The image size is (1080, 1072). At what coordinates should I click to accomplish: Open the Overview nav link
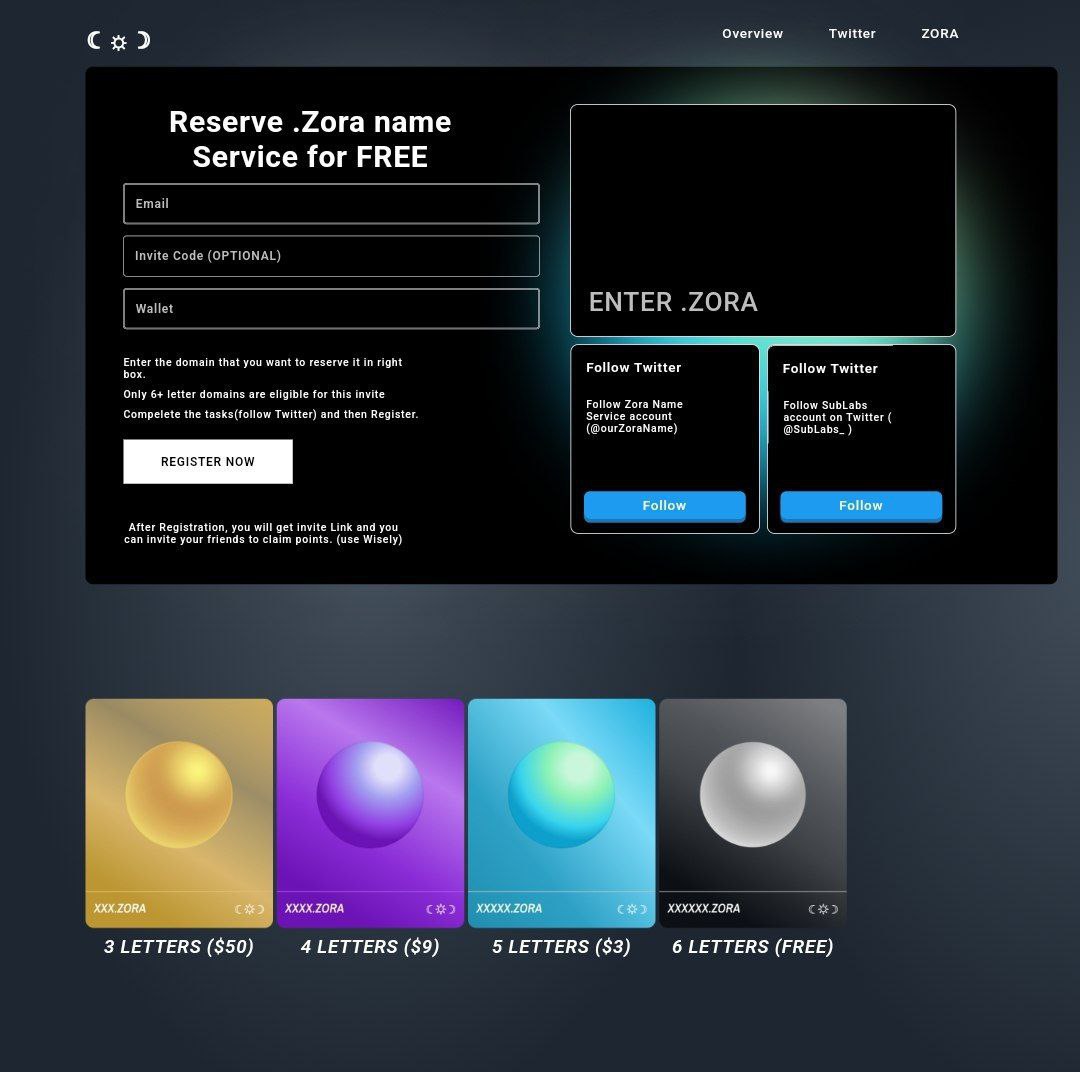[752, 34]
